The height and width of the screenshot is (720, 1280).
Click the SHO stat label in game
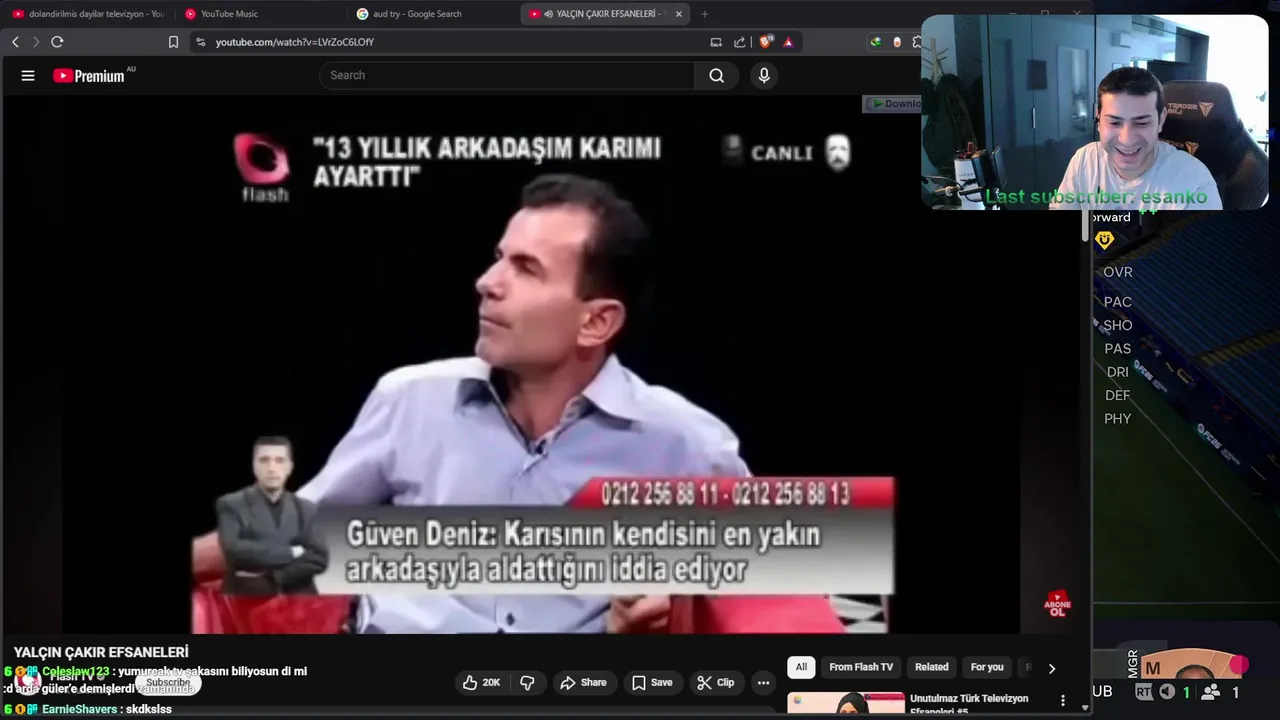[x=1118, y=325]
